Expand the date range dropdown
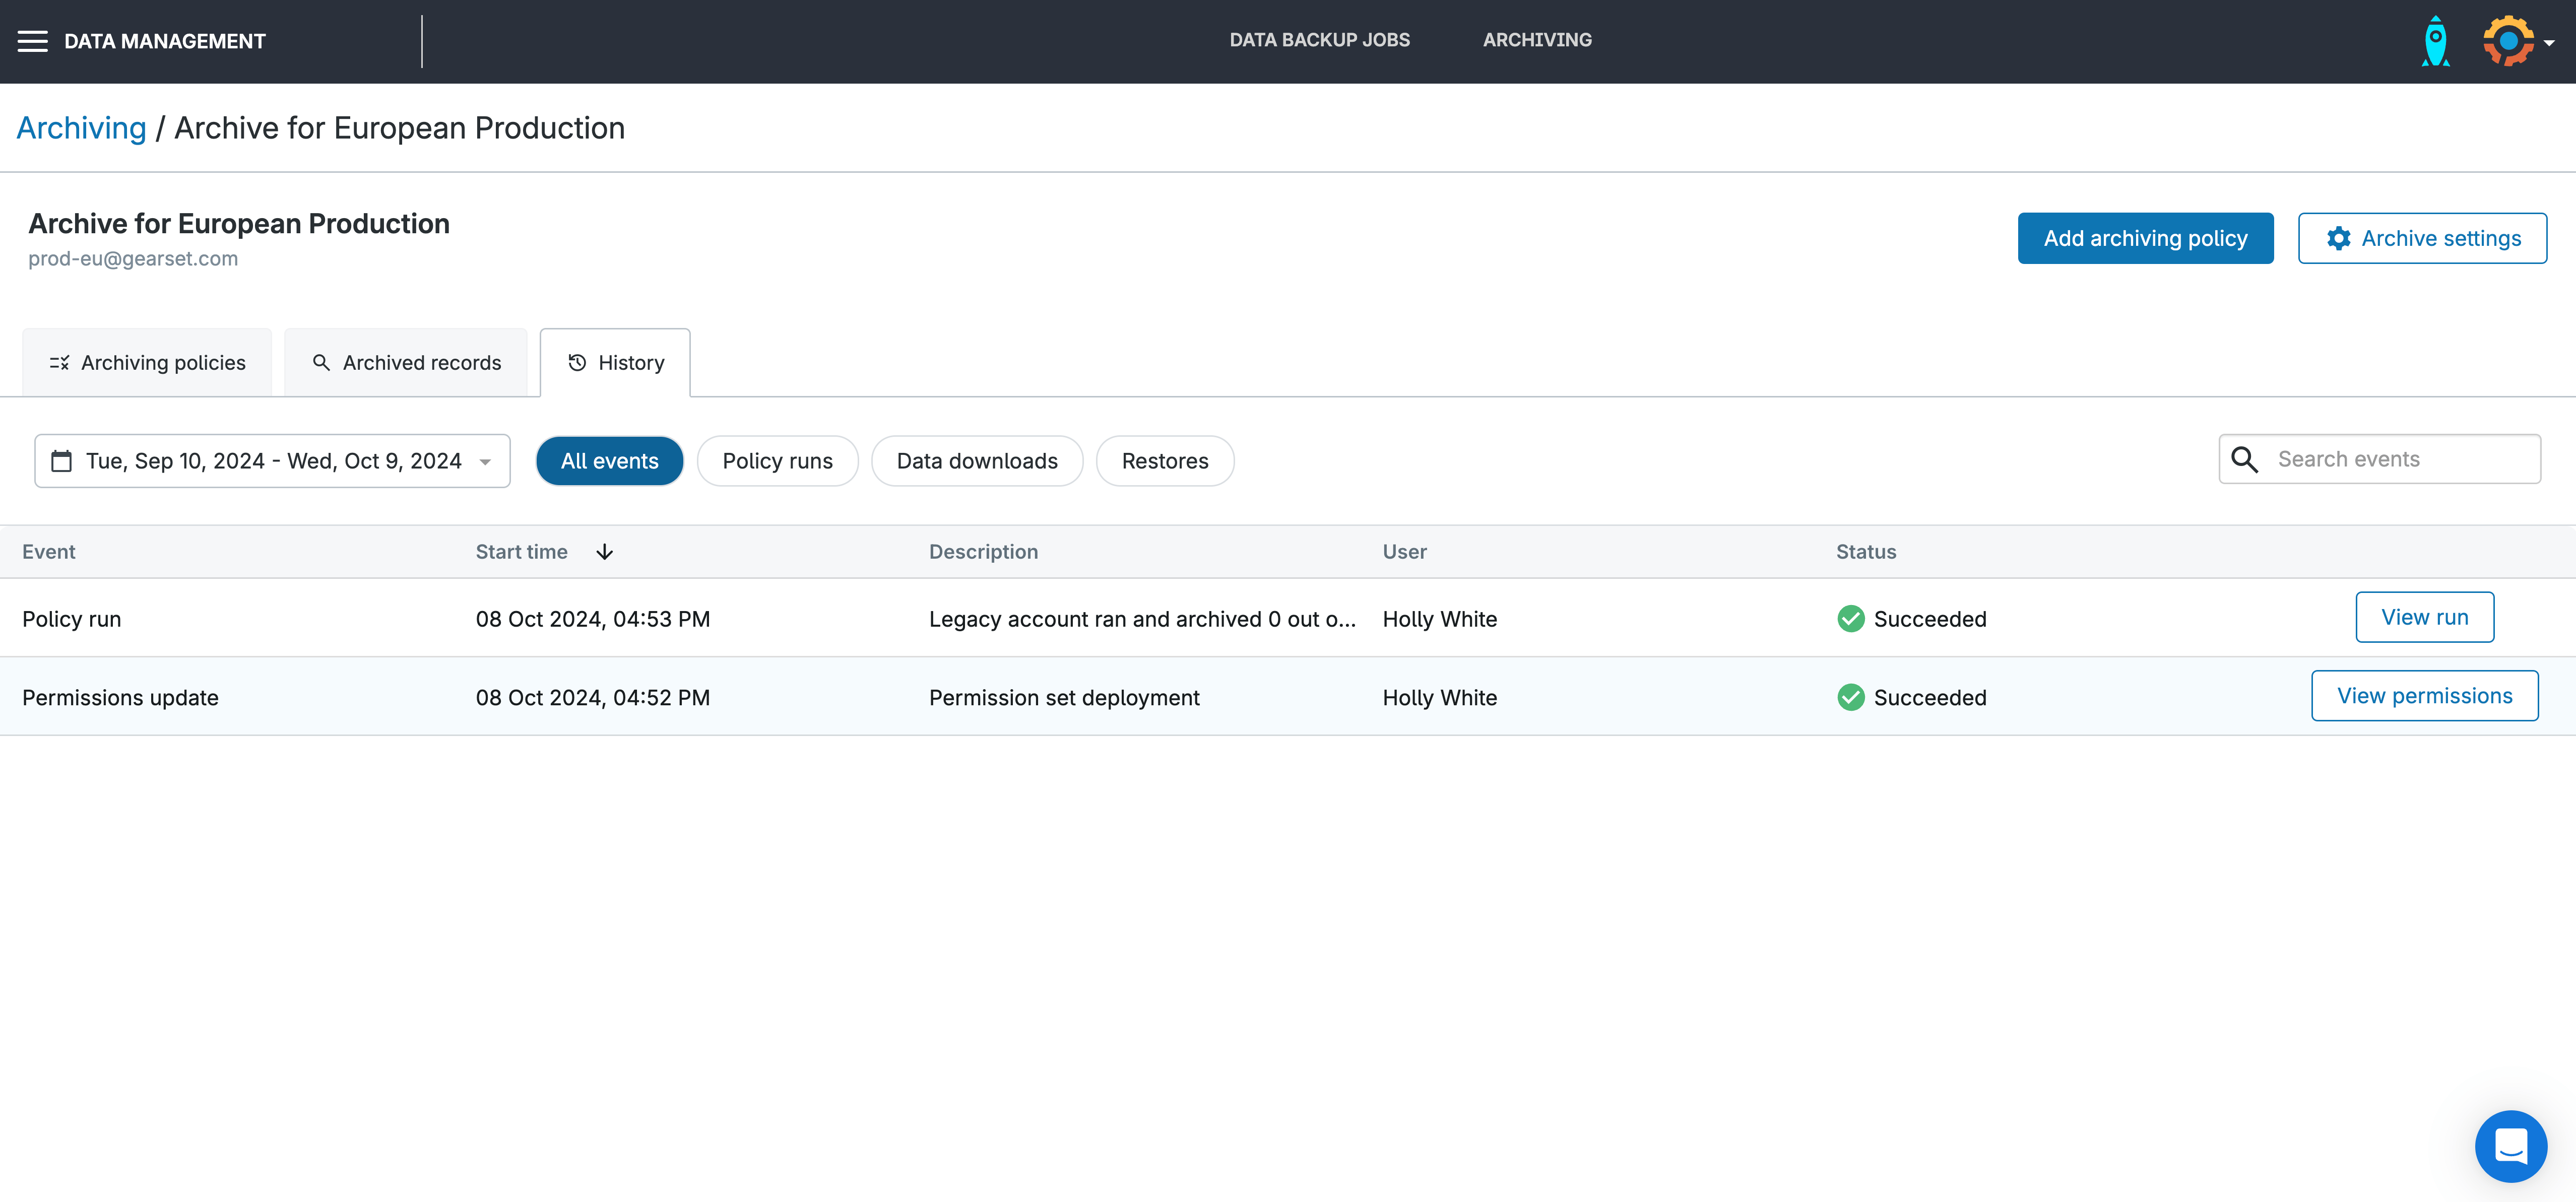 (x=485, y=461)
